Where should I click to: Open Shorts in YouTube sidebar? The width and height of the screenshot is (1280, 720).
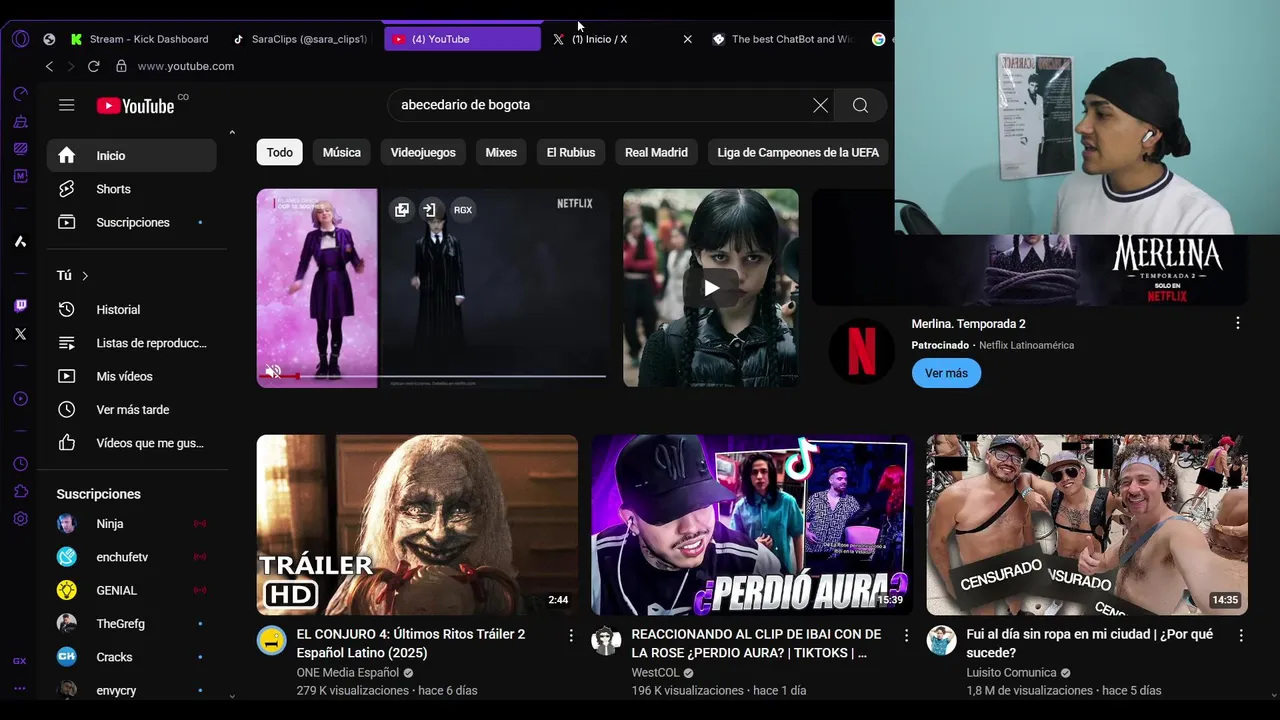tap(131, 189)
